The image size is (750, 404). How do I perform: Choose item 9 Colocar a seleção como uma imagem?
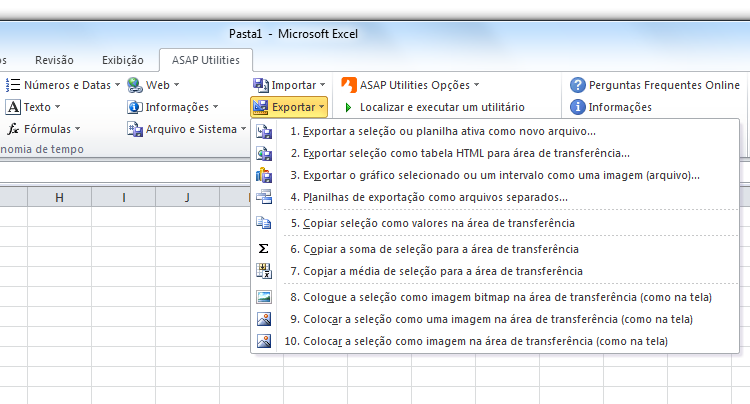click(x=495, y=319)
